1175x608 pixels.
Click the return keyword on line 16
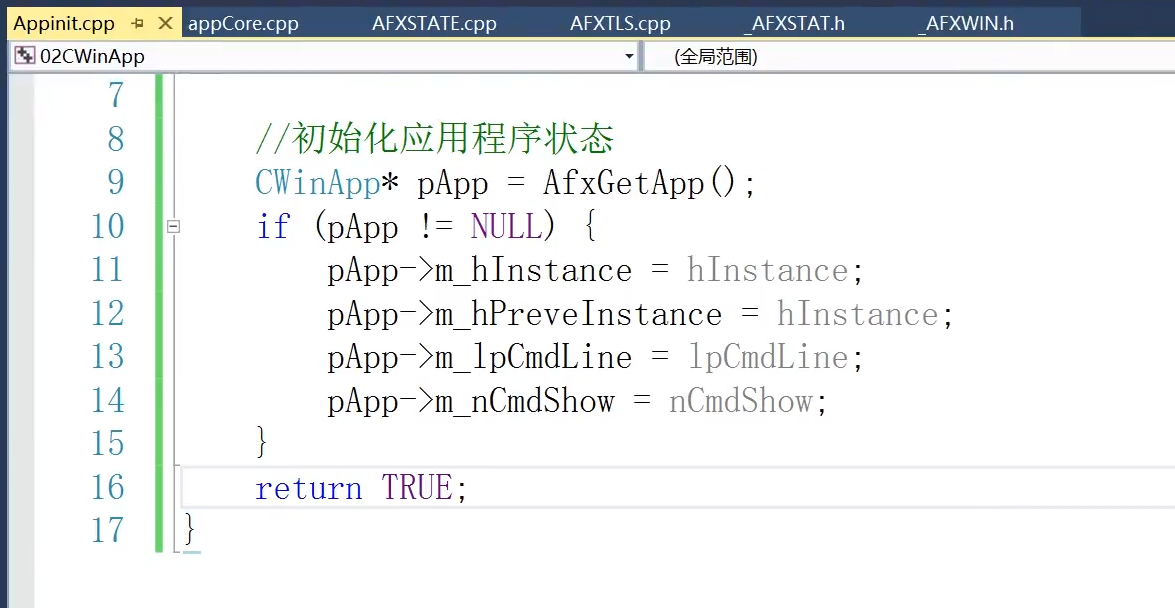pyautogui.click(x=308, y=488)
